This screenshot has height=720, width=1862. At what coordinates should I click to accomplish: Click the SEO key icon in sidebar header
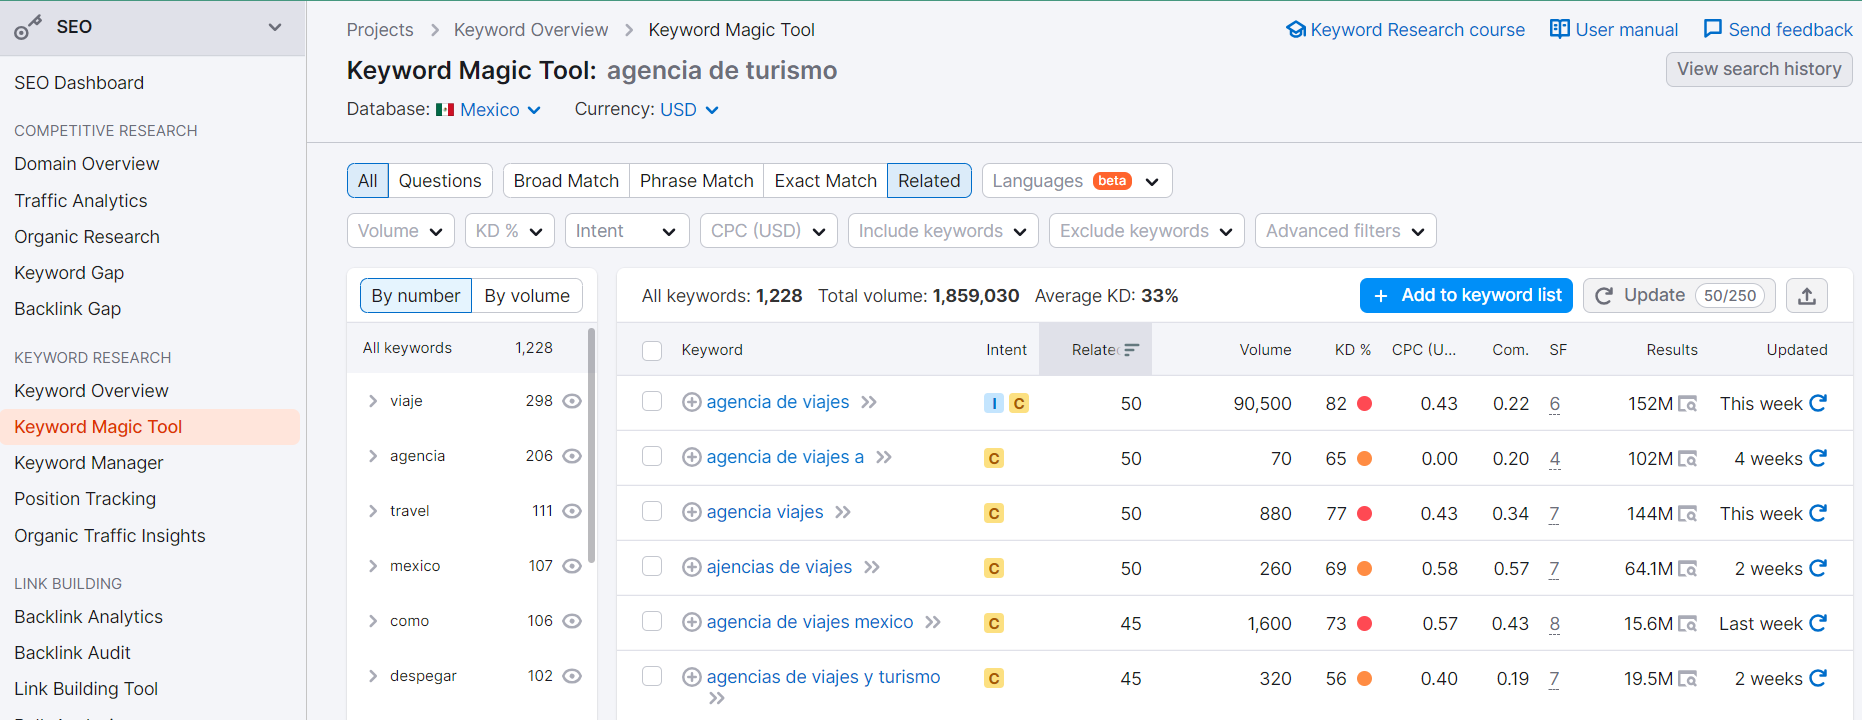tap(28, 27)
